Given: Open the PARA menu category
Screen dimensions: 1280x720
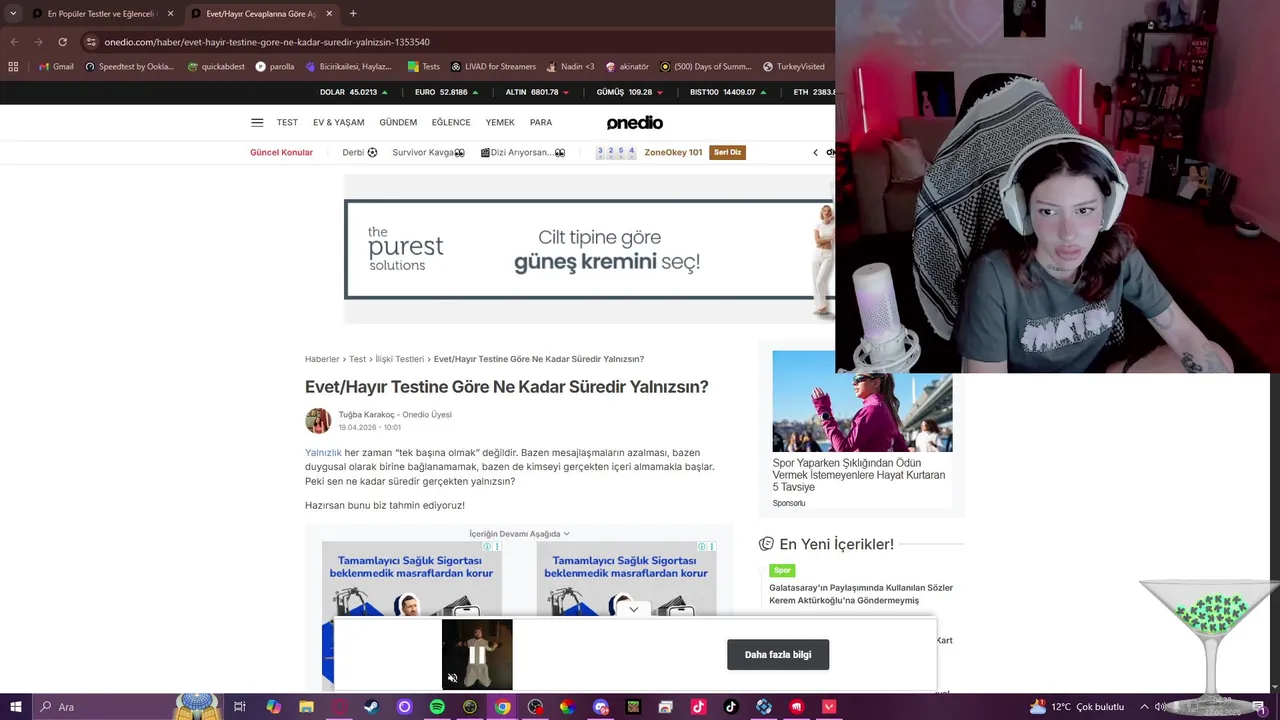Looking at the screenshot, I should tap(541, 123).
